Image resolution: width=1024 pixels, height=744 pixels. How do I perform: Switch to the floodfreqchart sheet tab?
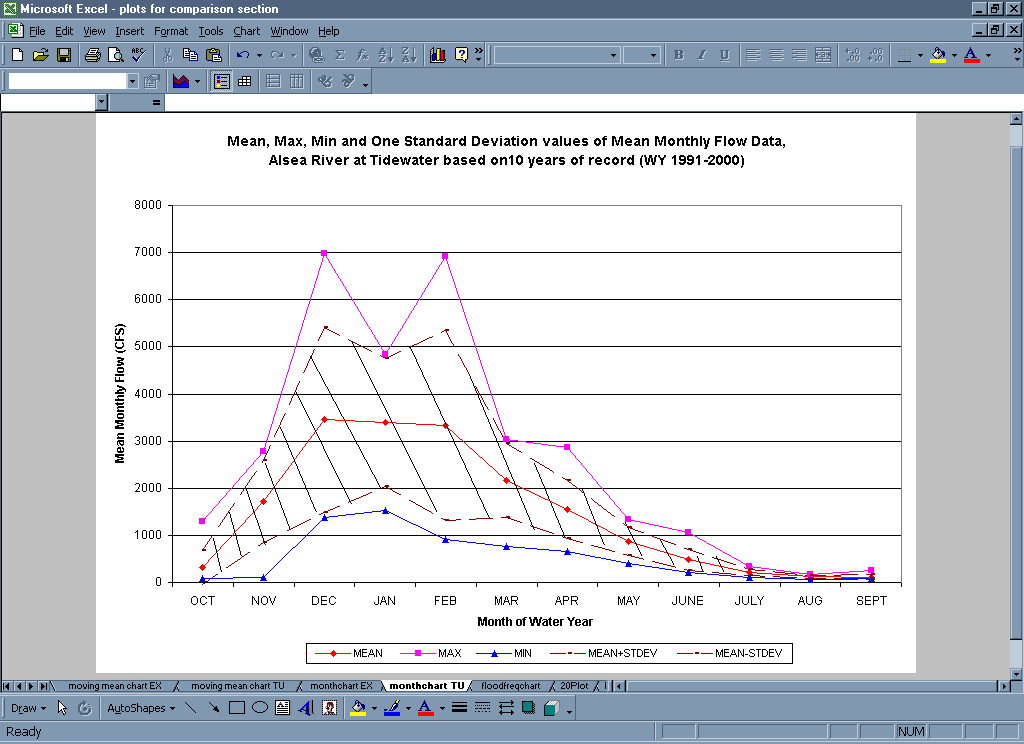coord(510,686)
